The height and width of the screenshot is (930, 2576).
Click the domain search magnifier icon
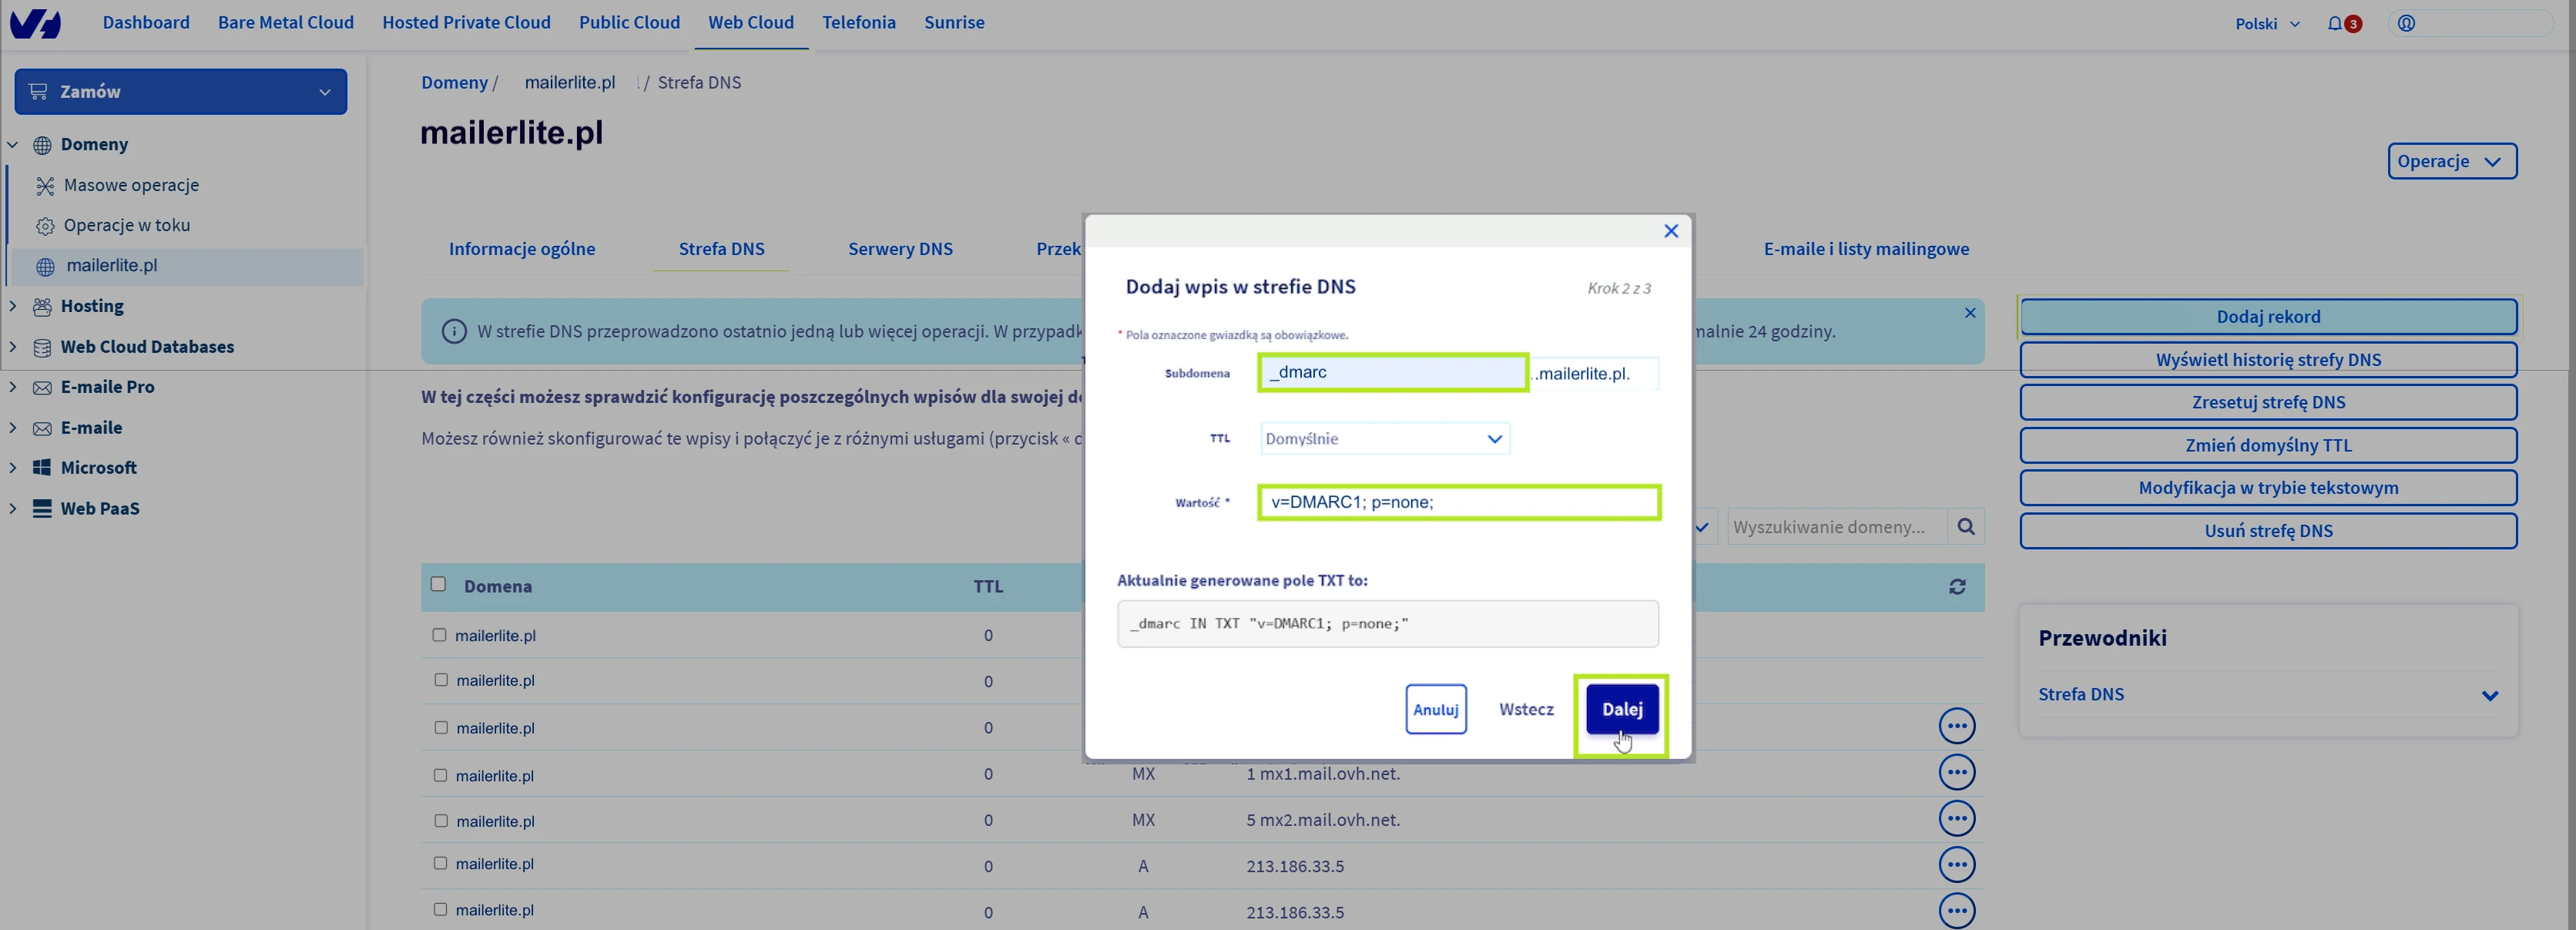(1965, 526)
